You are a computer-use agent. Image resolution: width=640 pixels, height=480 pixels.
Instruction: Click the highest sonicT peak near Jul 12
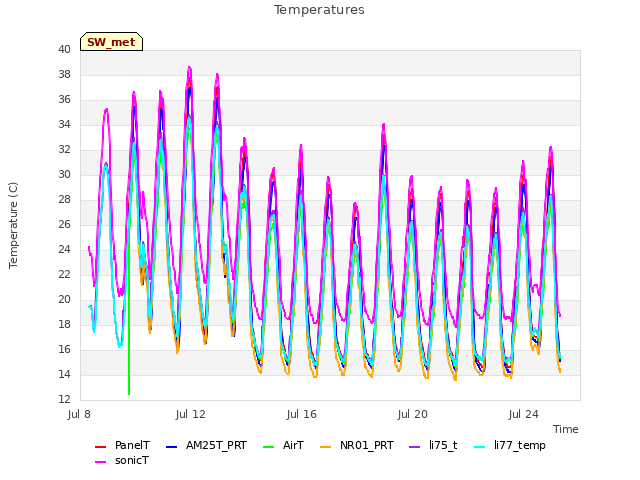[189, 68]
